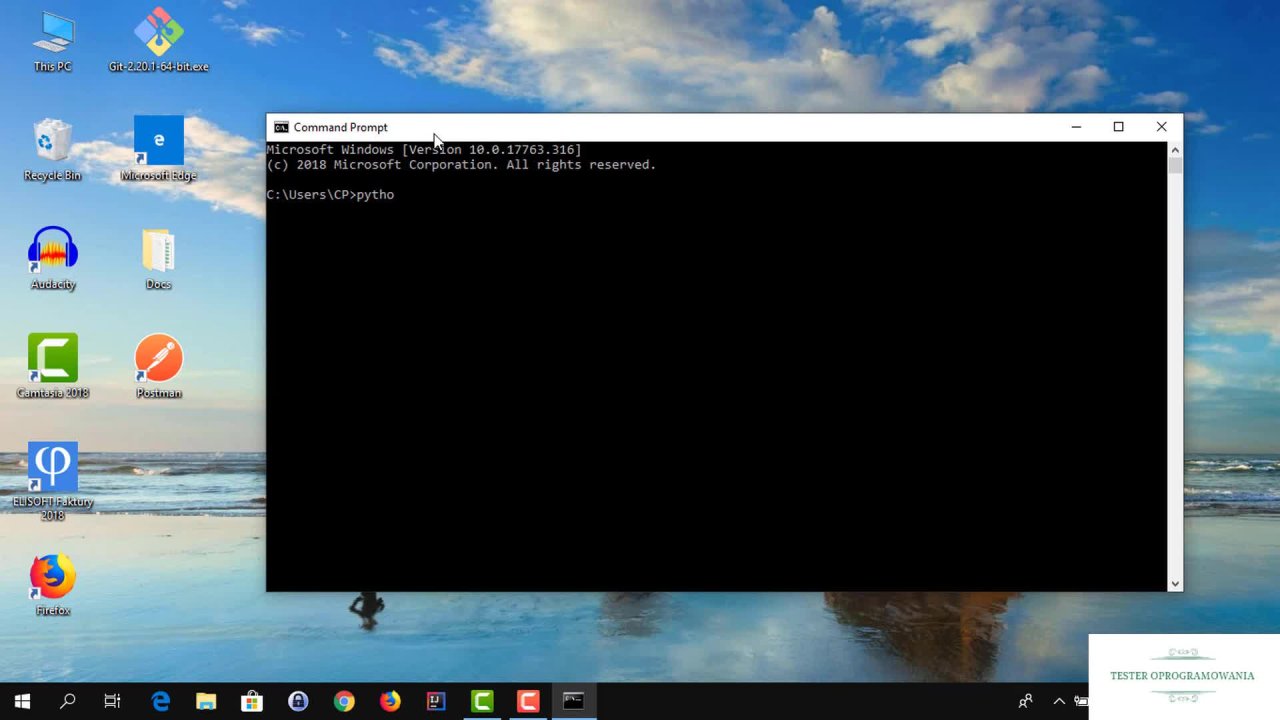Click the Windows Start button

(x=22, y=701)
